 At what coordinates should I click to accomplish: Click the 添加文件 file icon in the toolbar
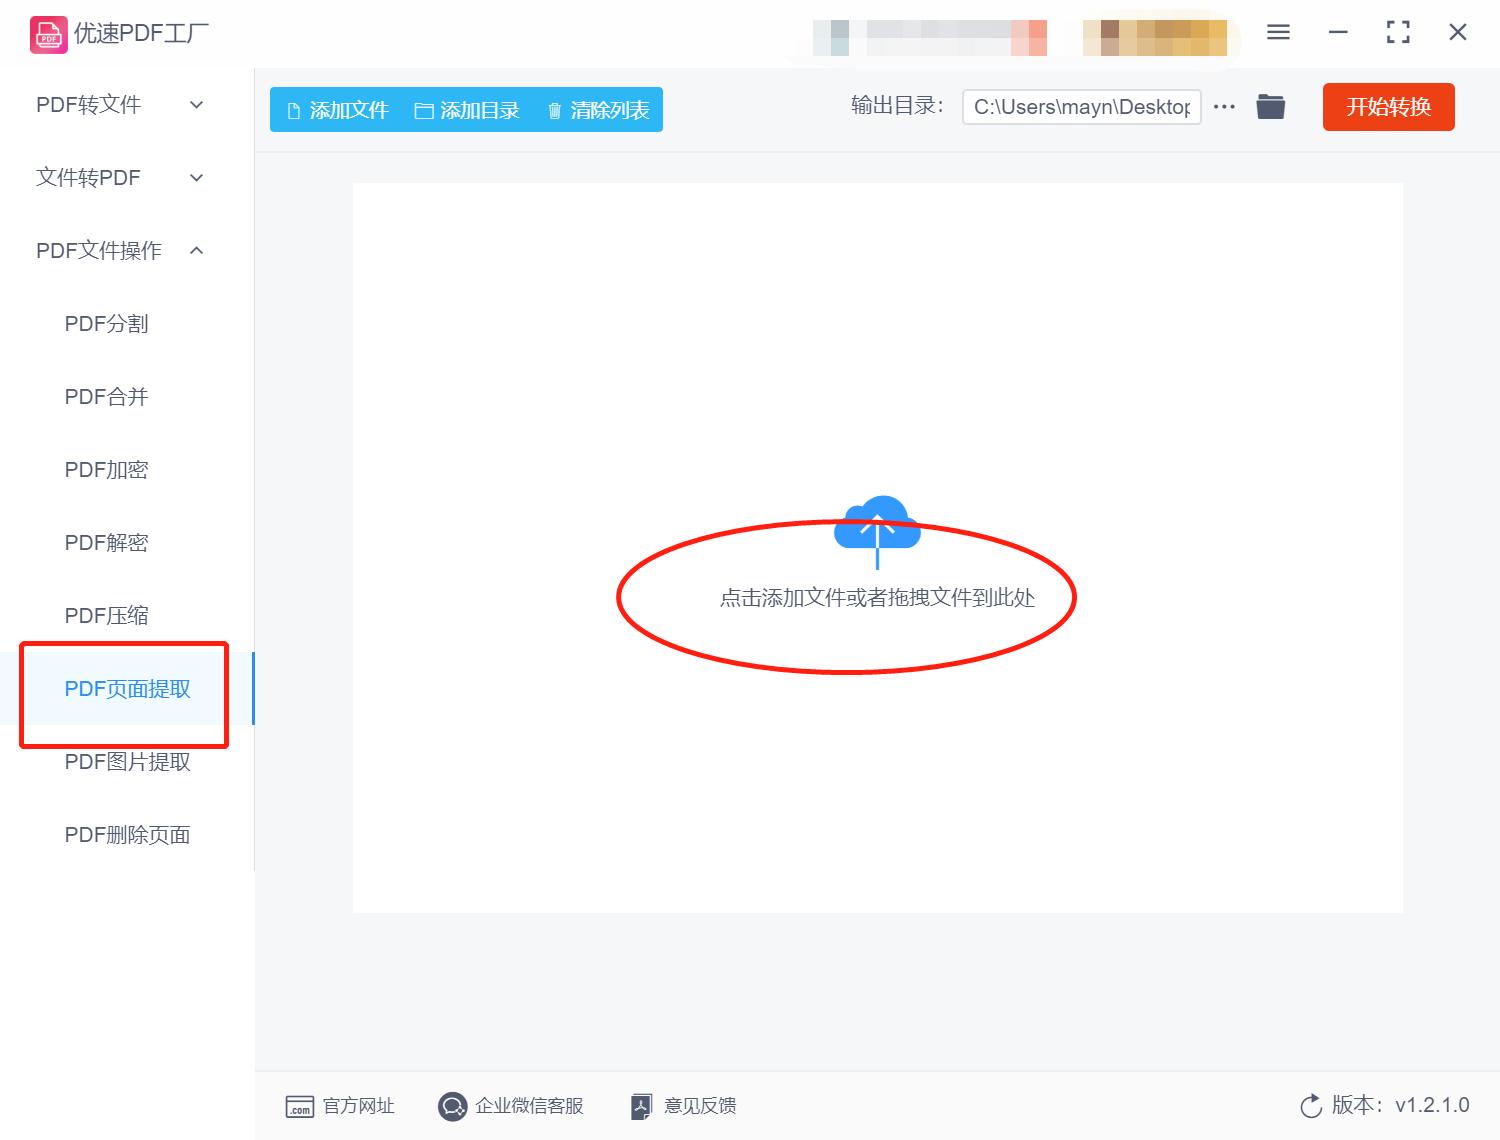291,110
